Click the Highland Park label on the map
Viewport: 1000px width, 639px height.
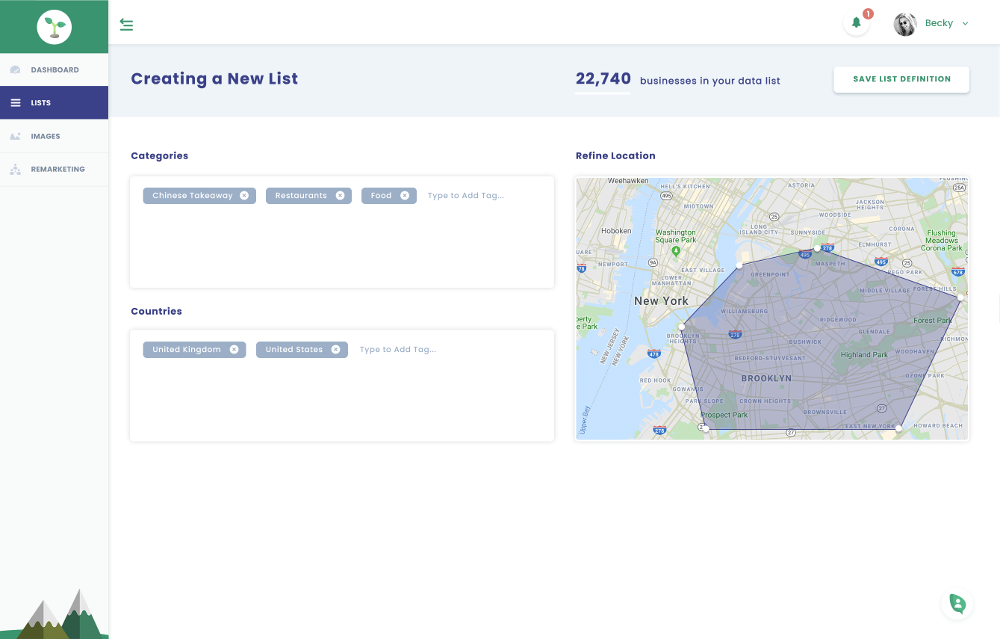[x=864, y=355]
